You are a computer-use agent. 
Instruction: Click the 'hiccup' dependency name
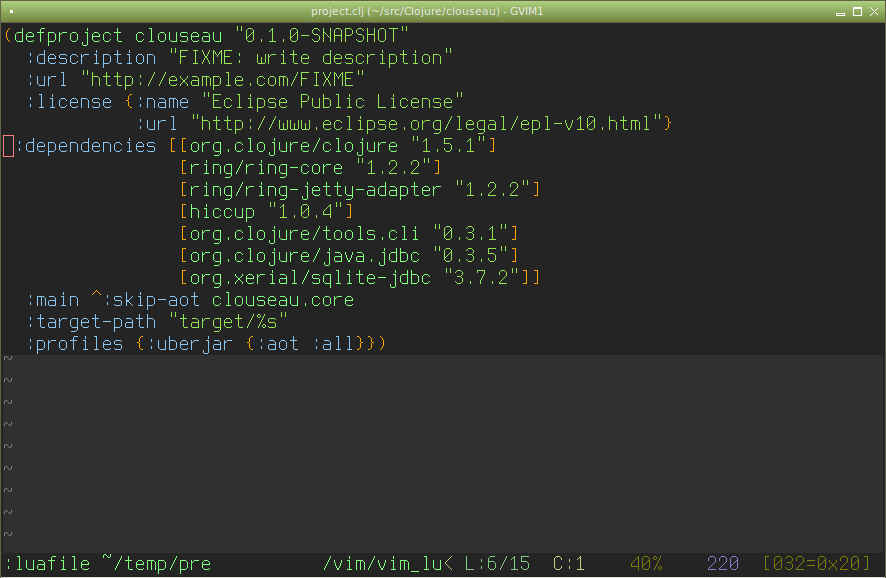point(223,212)
